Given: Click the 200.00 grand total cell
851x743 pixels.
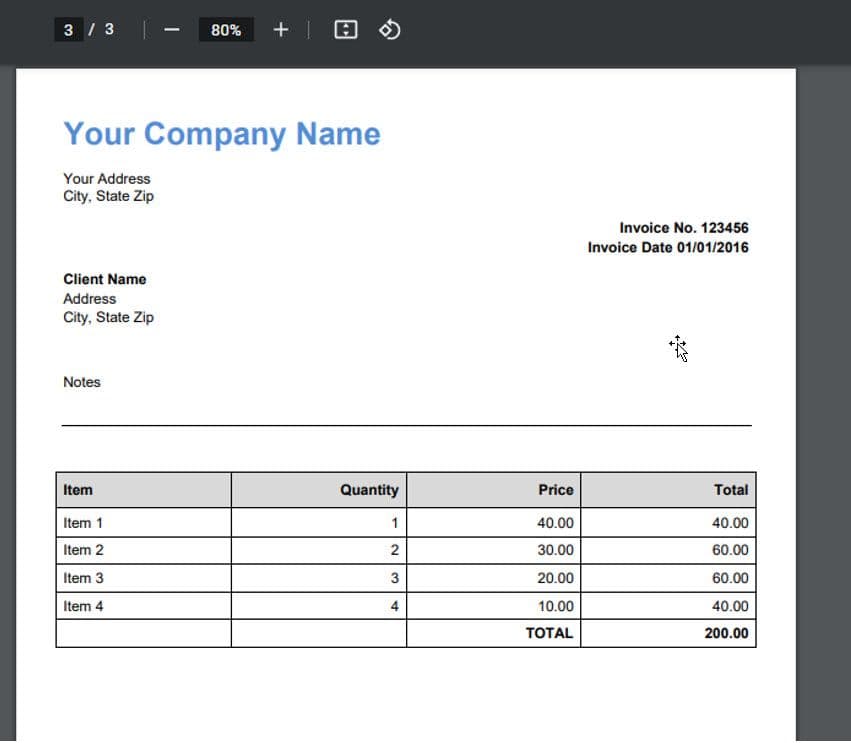Looking at the screenshot, I should point(726,633).
